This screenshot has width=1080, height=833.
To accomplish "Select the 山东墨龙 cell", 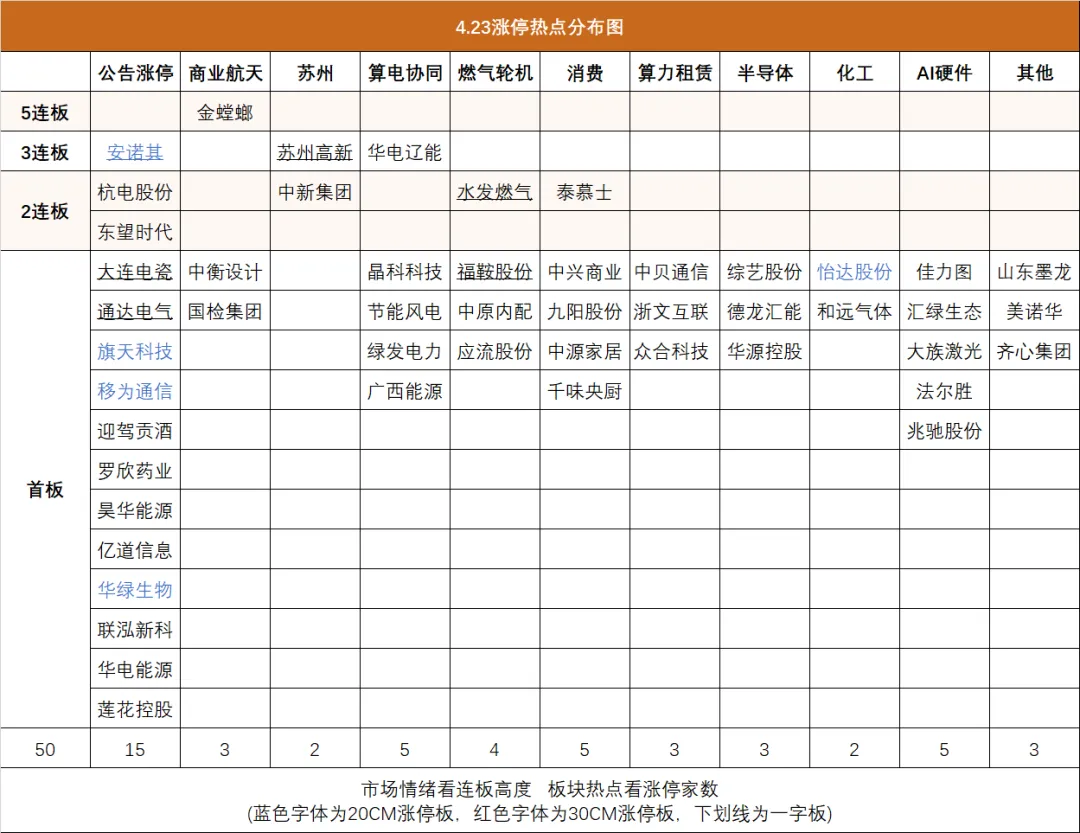I will (1035, 272).
